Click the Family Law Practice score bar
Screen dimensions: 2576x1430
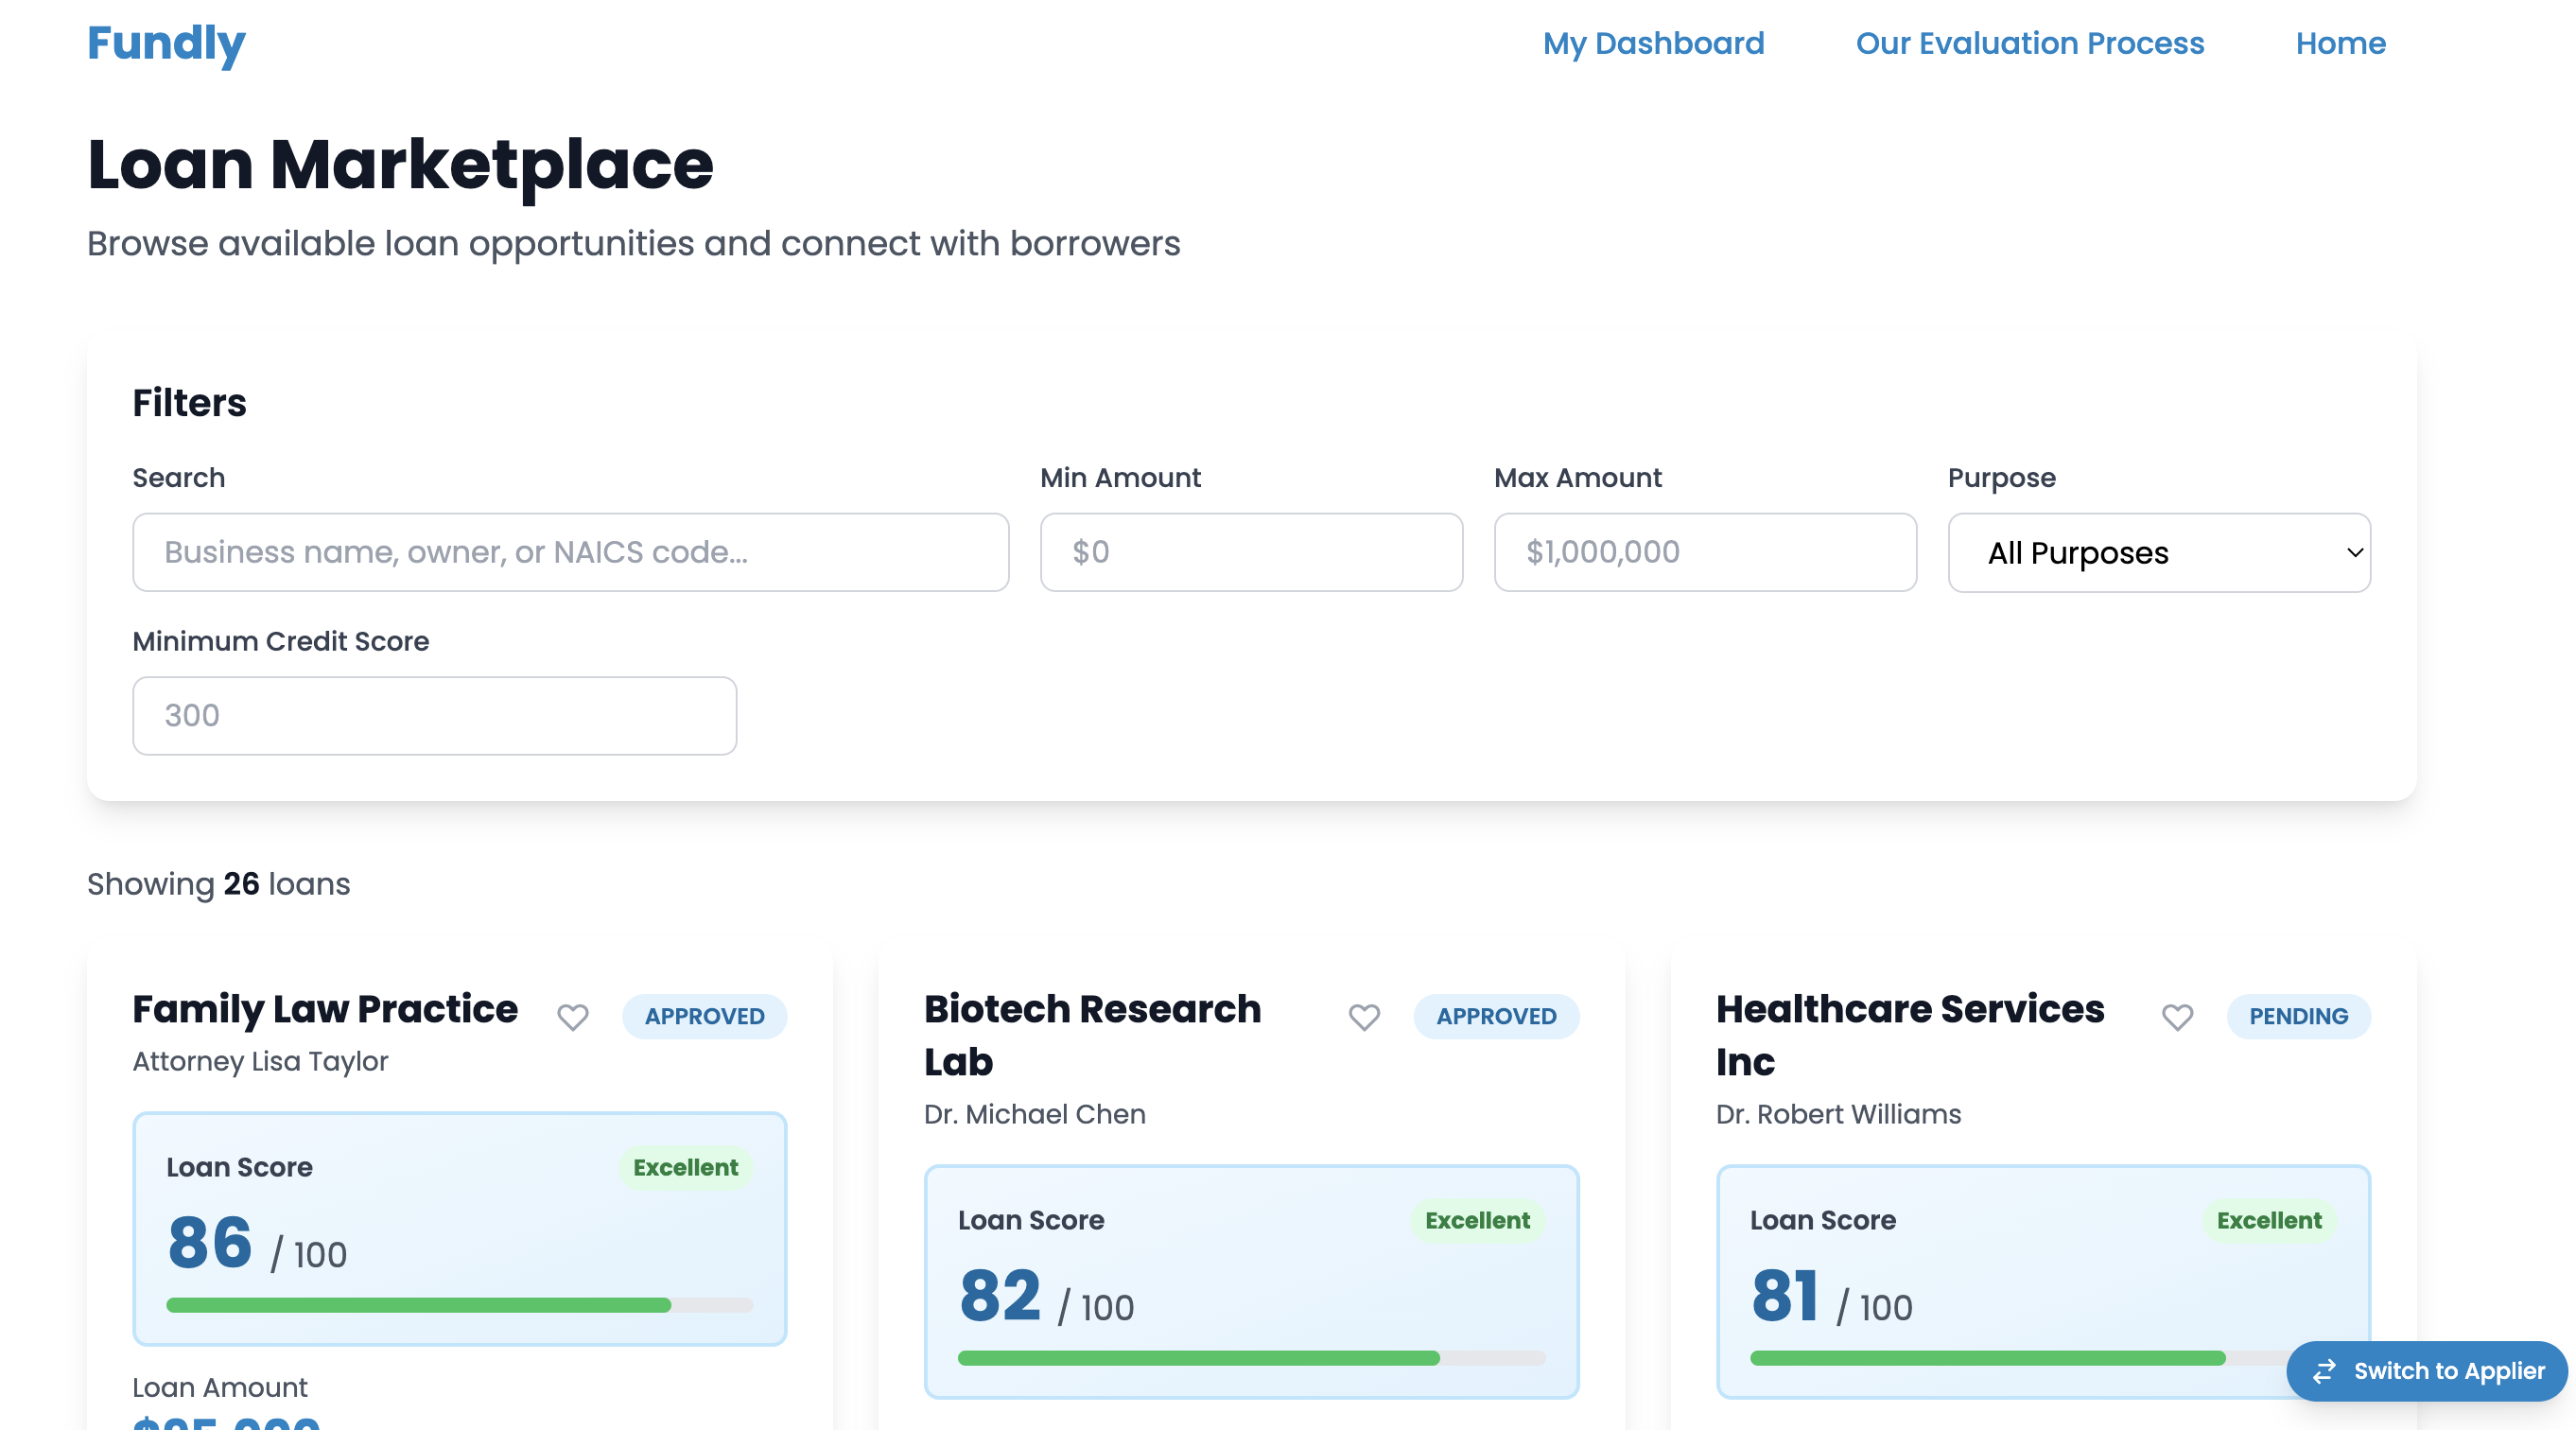point(459,1305)
